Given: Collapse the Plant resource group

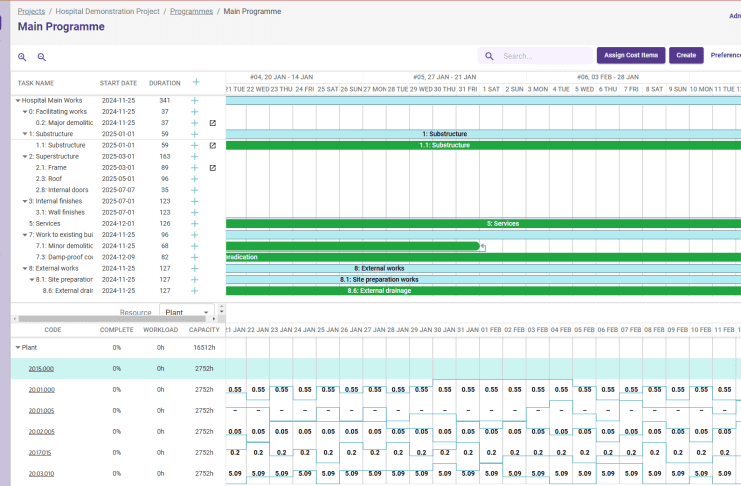Looking at the screenshot, I should (18, 347).
